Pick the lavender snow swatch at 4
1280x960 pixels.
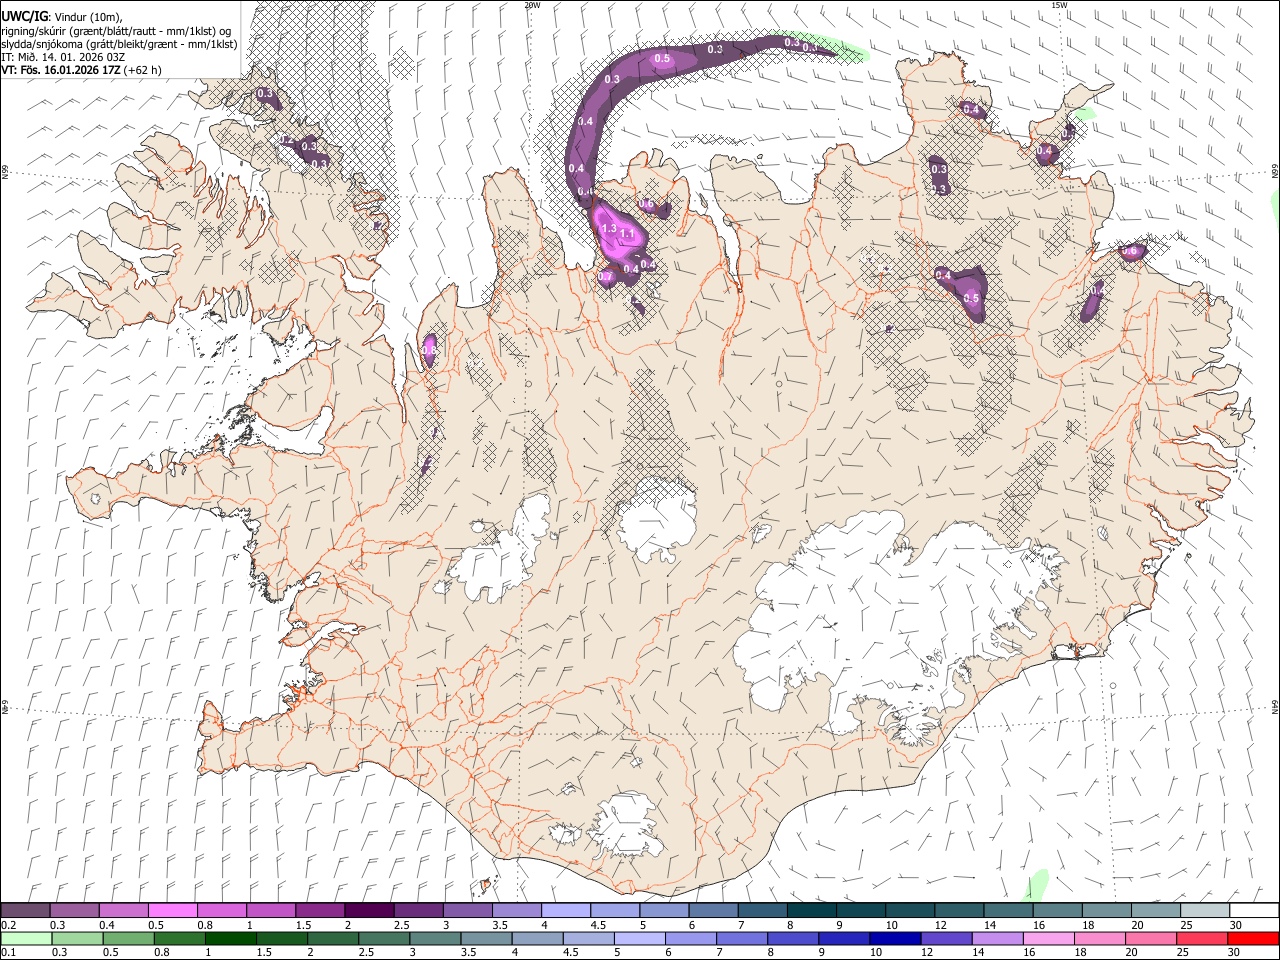coord(565,911)
